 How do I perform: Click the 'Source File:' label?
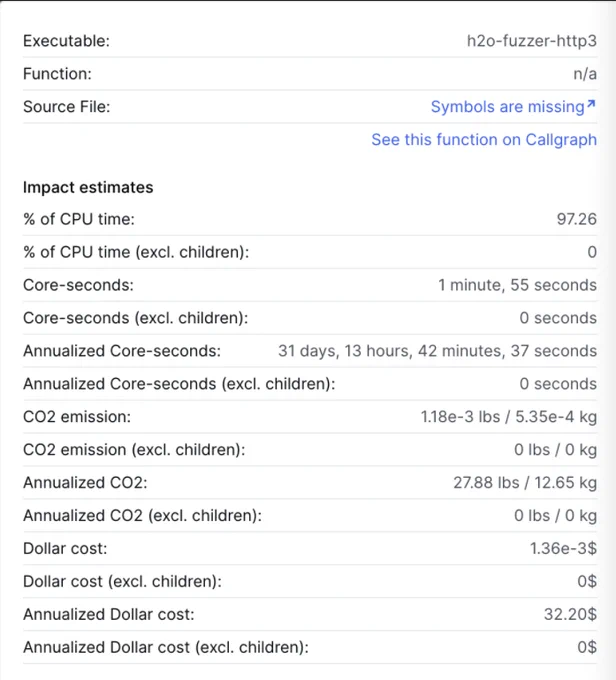tap(67, 107)
